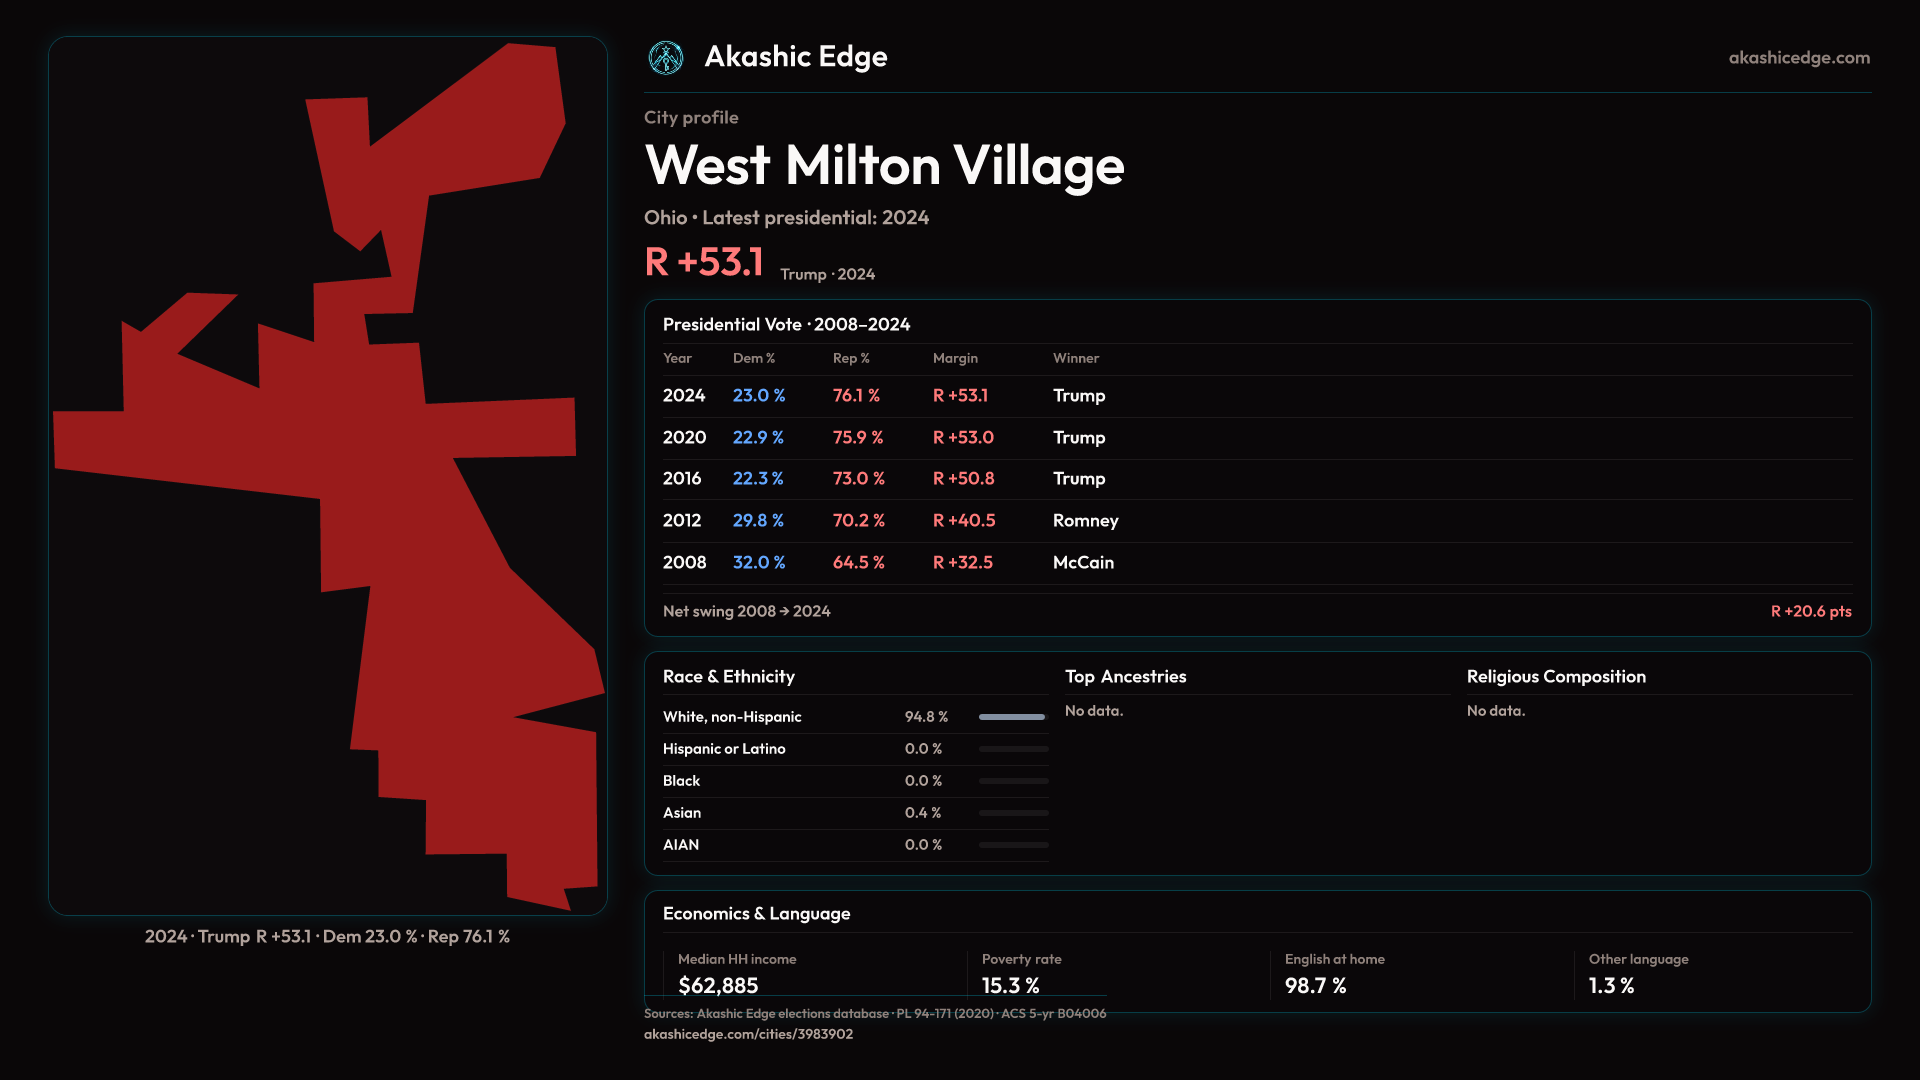Select the 2020 election year row
1920x1080 pixels.
click(x=684, y=438)
